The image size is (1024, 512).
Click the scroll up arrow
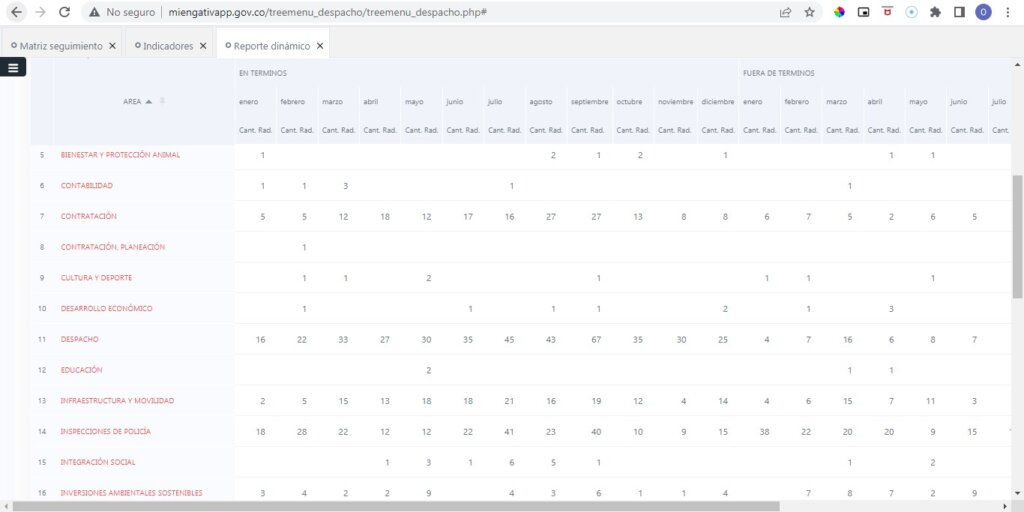pyautogui.click(x=1017, y=64)
